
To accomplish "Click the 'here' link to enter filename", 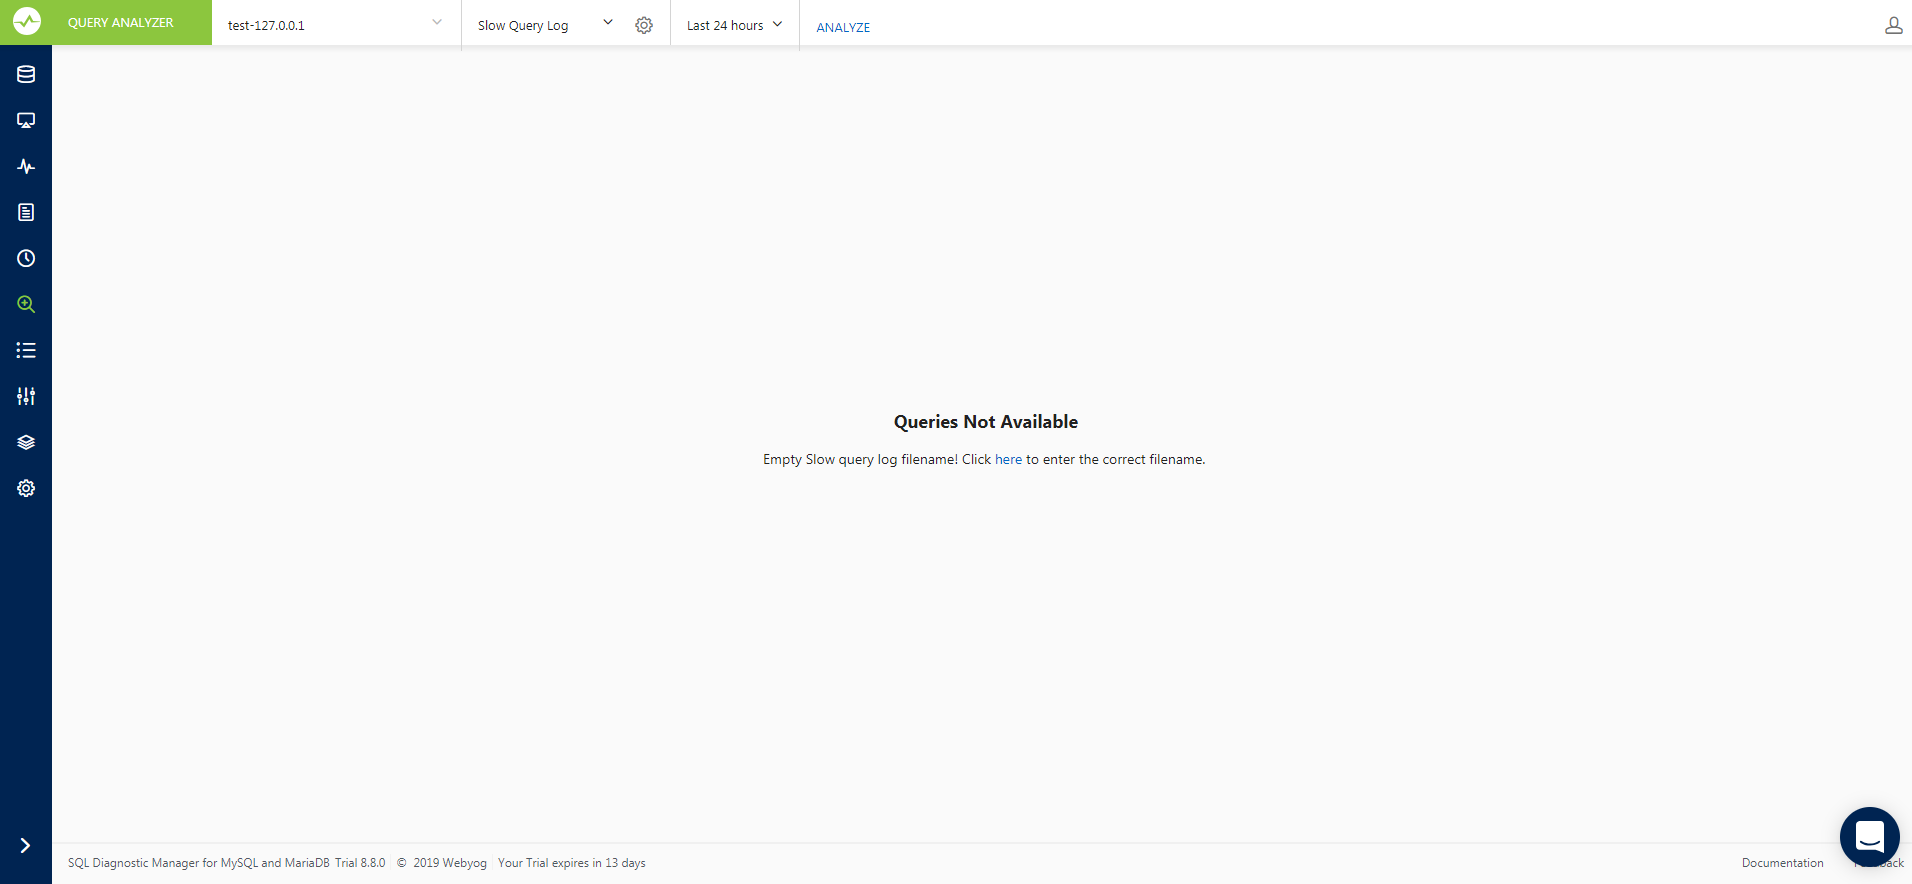I will pyautogui.click(x=1008, y=460).
